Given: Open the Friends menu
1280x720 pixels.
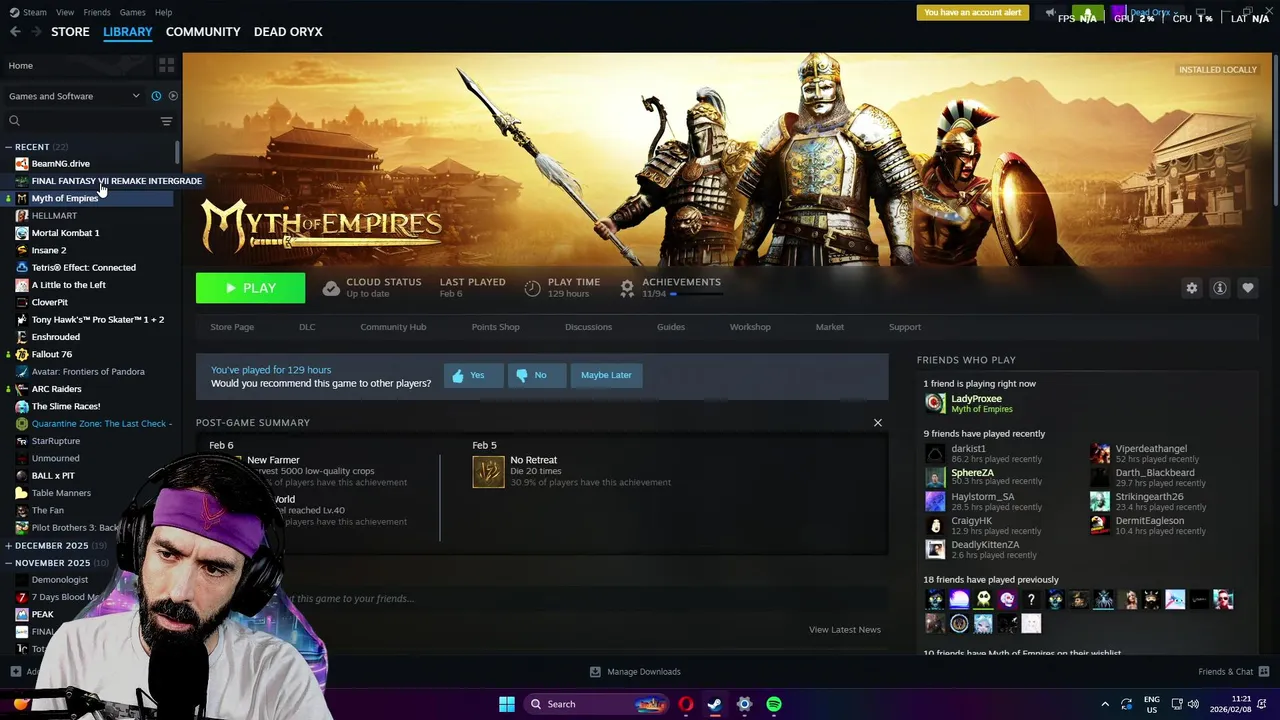Looking at the screenshot, I should pyautogui.click(x=97, y=12).
